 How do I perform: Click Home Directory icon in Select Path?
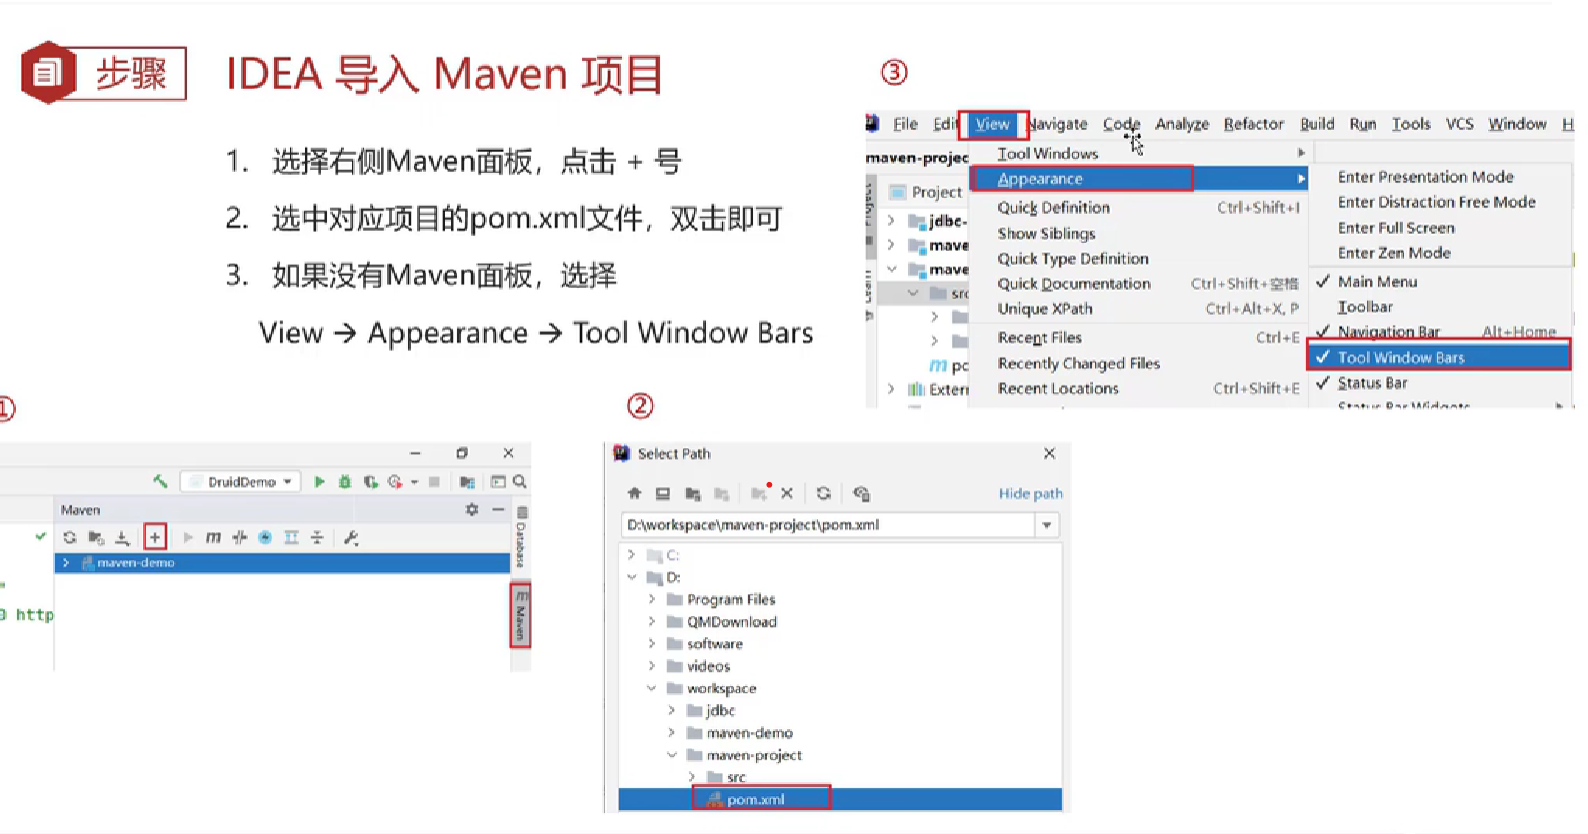[x=634, y=493]
